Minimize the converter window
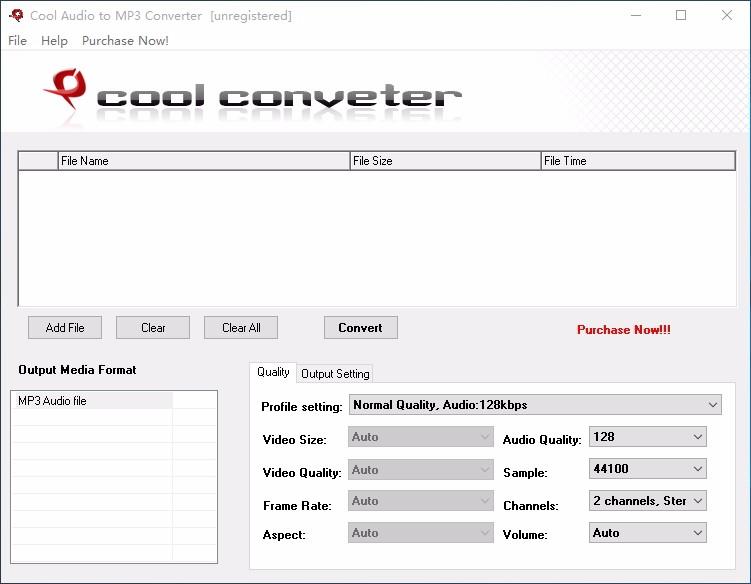The width and height of the screenshot is (751, 584). pyautogui.click(x=636, y=15)
